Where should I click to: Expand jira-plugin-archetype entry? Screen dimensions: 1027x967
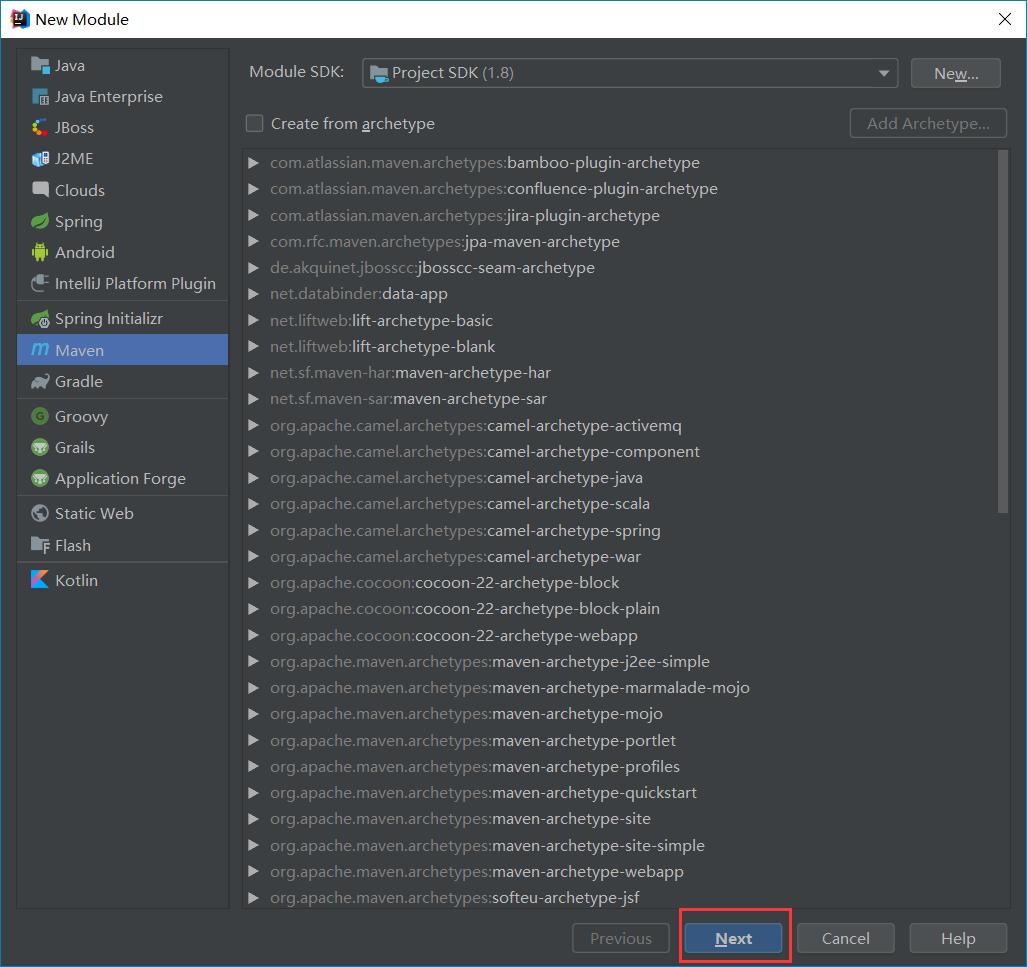[x=253, y=216]
